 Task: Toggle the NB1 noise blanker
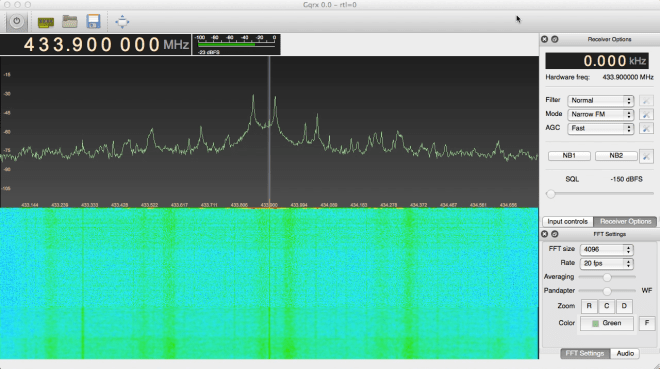point(569,156)
